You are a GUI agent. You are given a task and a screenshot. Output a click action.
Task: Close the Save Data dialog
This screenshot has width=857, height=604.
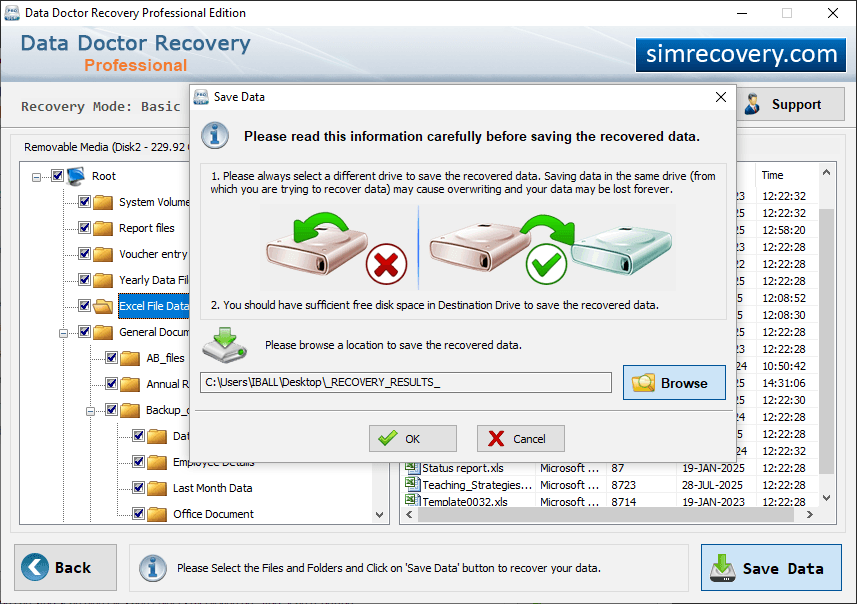[720, 97]
